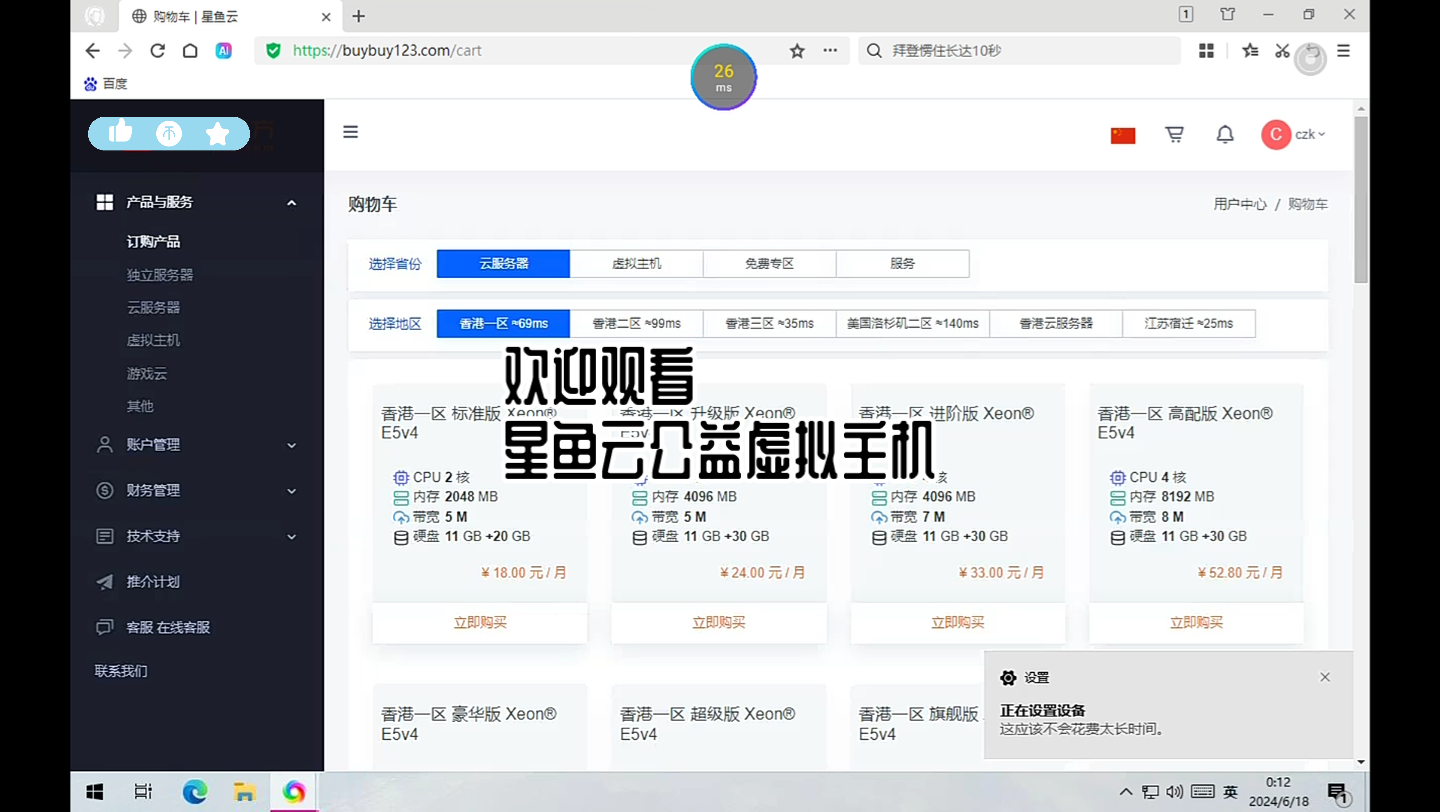Buy the ¥52.80 高配版 plan
This screenshot has width=1440, height=812.
tap(1197, 622)
